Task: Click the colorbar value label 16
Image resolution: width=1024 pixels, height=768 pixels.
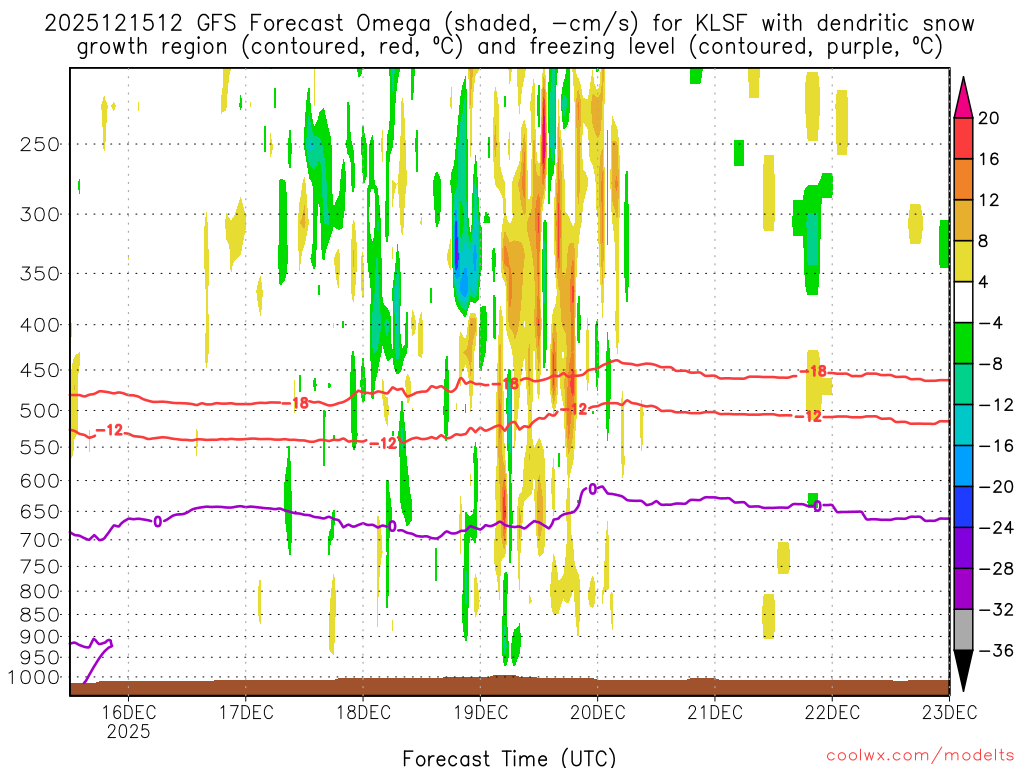Action: tap(989, 159)
